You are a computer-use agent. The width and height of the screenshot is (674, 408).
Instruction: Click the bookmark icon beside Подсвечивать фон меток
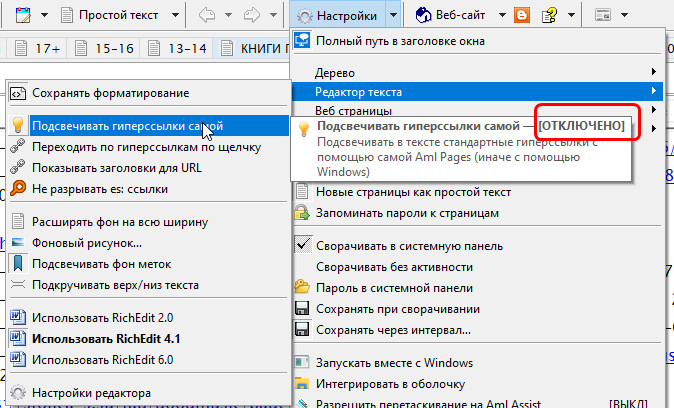[x=18, y=264]
